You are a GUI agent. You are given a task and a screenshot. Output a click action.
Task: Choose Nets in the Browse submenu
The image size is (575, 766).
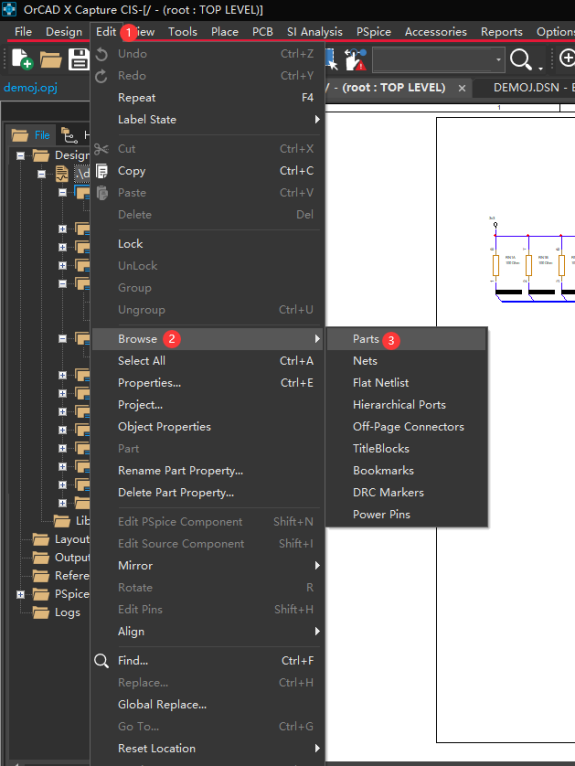pos(406,361)
